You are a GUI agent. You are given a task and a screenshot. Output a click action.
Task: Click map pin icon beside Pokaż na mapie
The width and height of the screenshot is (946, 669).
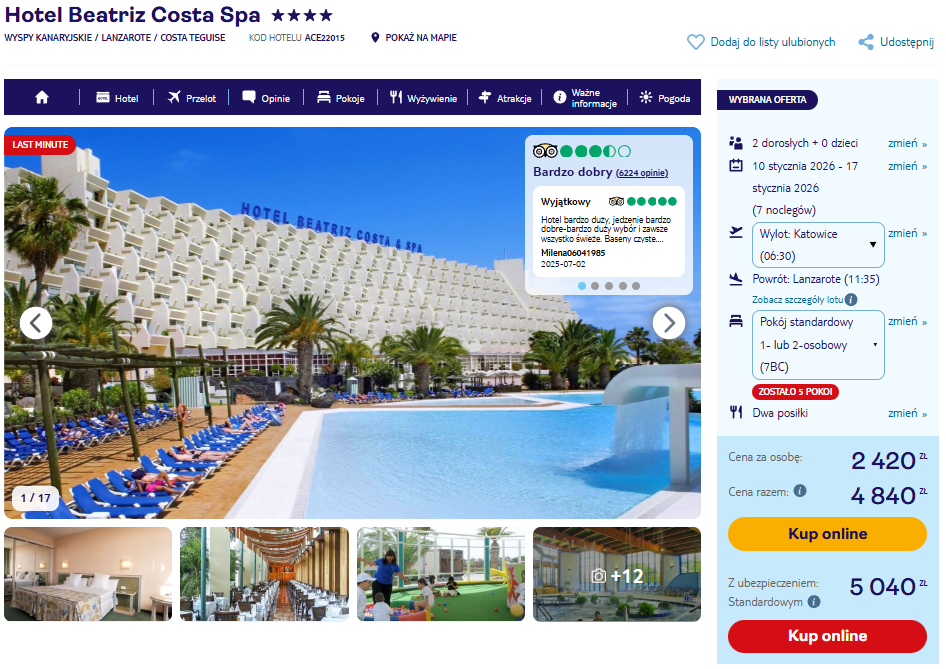tap(375, 37)
